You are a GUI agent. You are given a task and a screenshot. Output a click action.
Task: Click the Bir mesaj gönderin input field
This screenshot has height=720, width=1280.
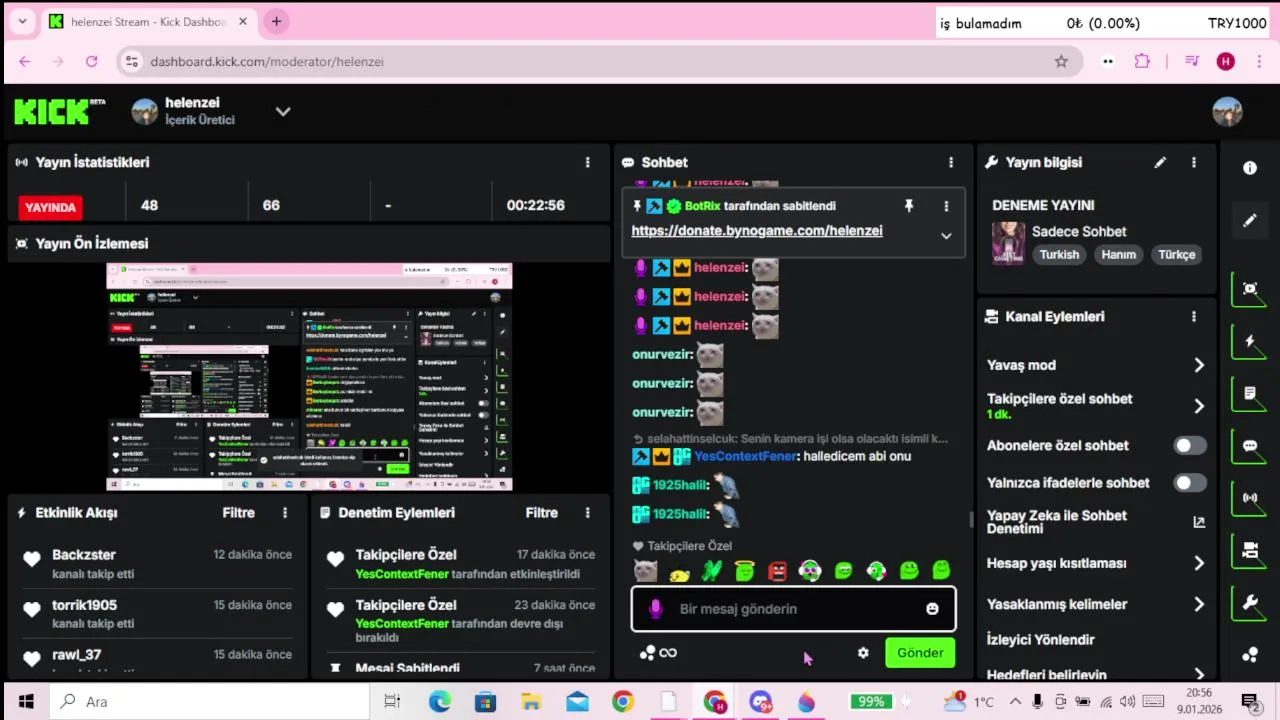click(793, 608)
